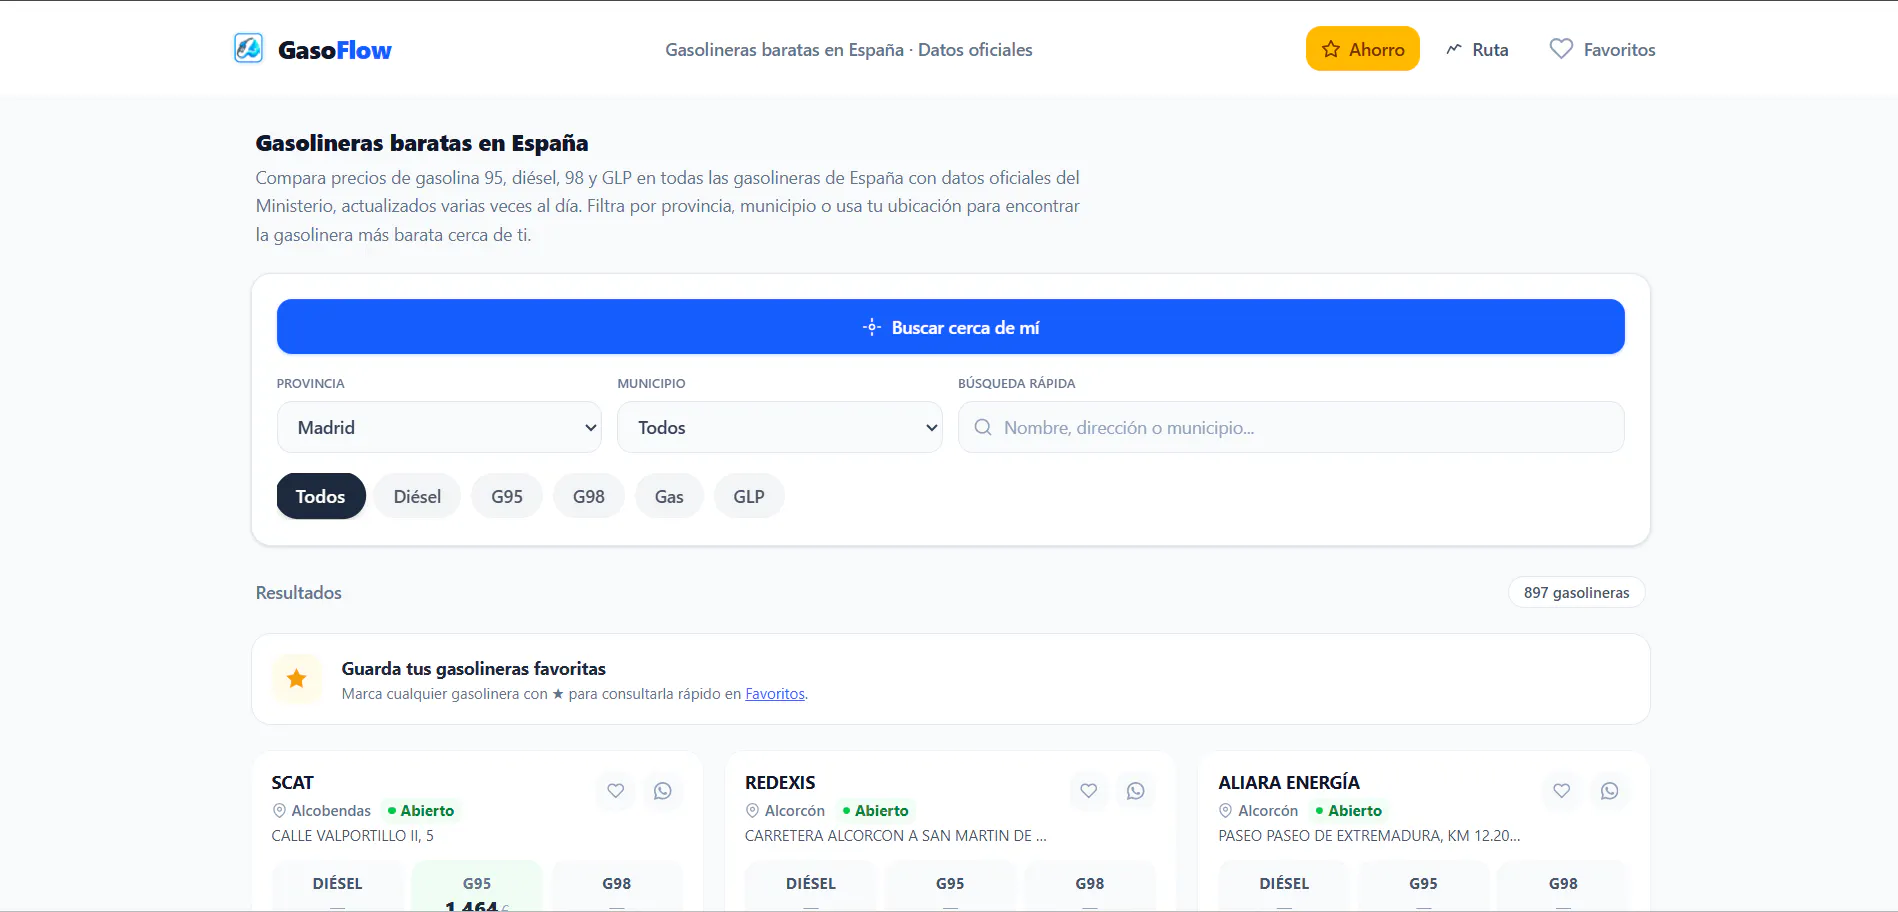Click Buscar cerca de mí button

950,327
